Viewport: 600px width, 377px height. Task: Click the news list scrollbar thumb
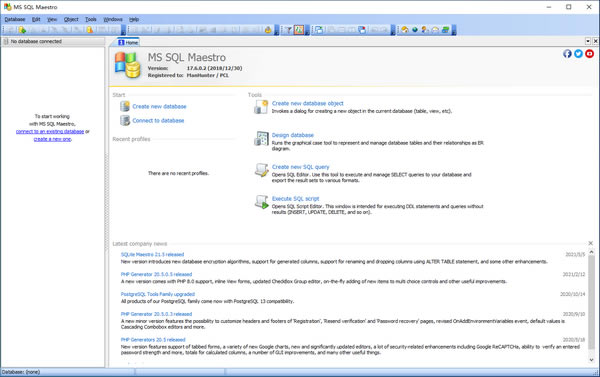click(x=591, y=302)
